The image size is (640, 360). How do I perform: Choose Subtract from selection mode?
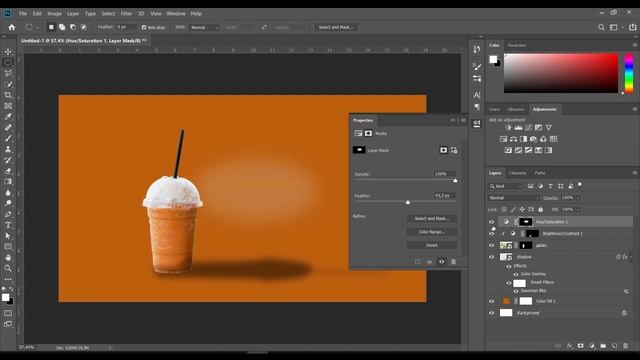coord(73,27)
